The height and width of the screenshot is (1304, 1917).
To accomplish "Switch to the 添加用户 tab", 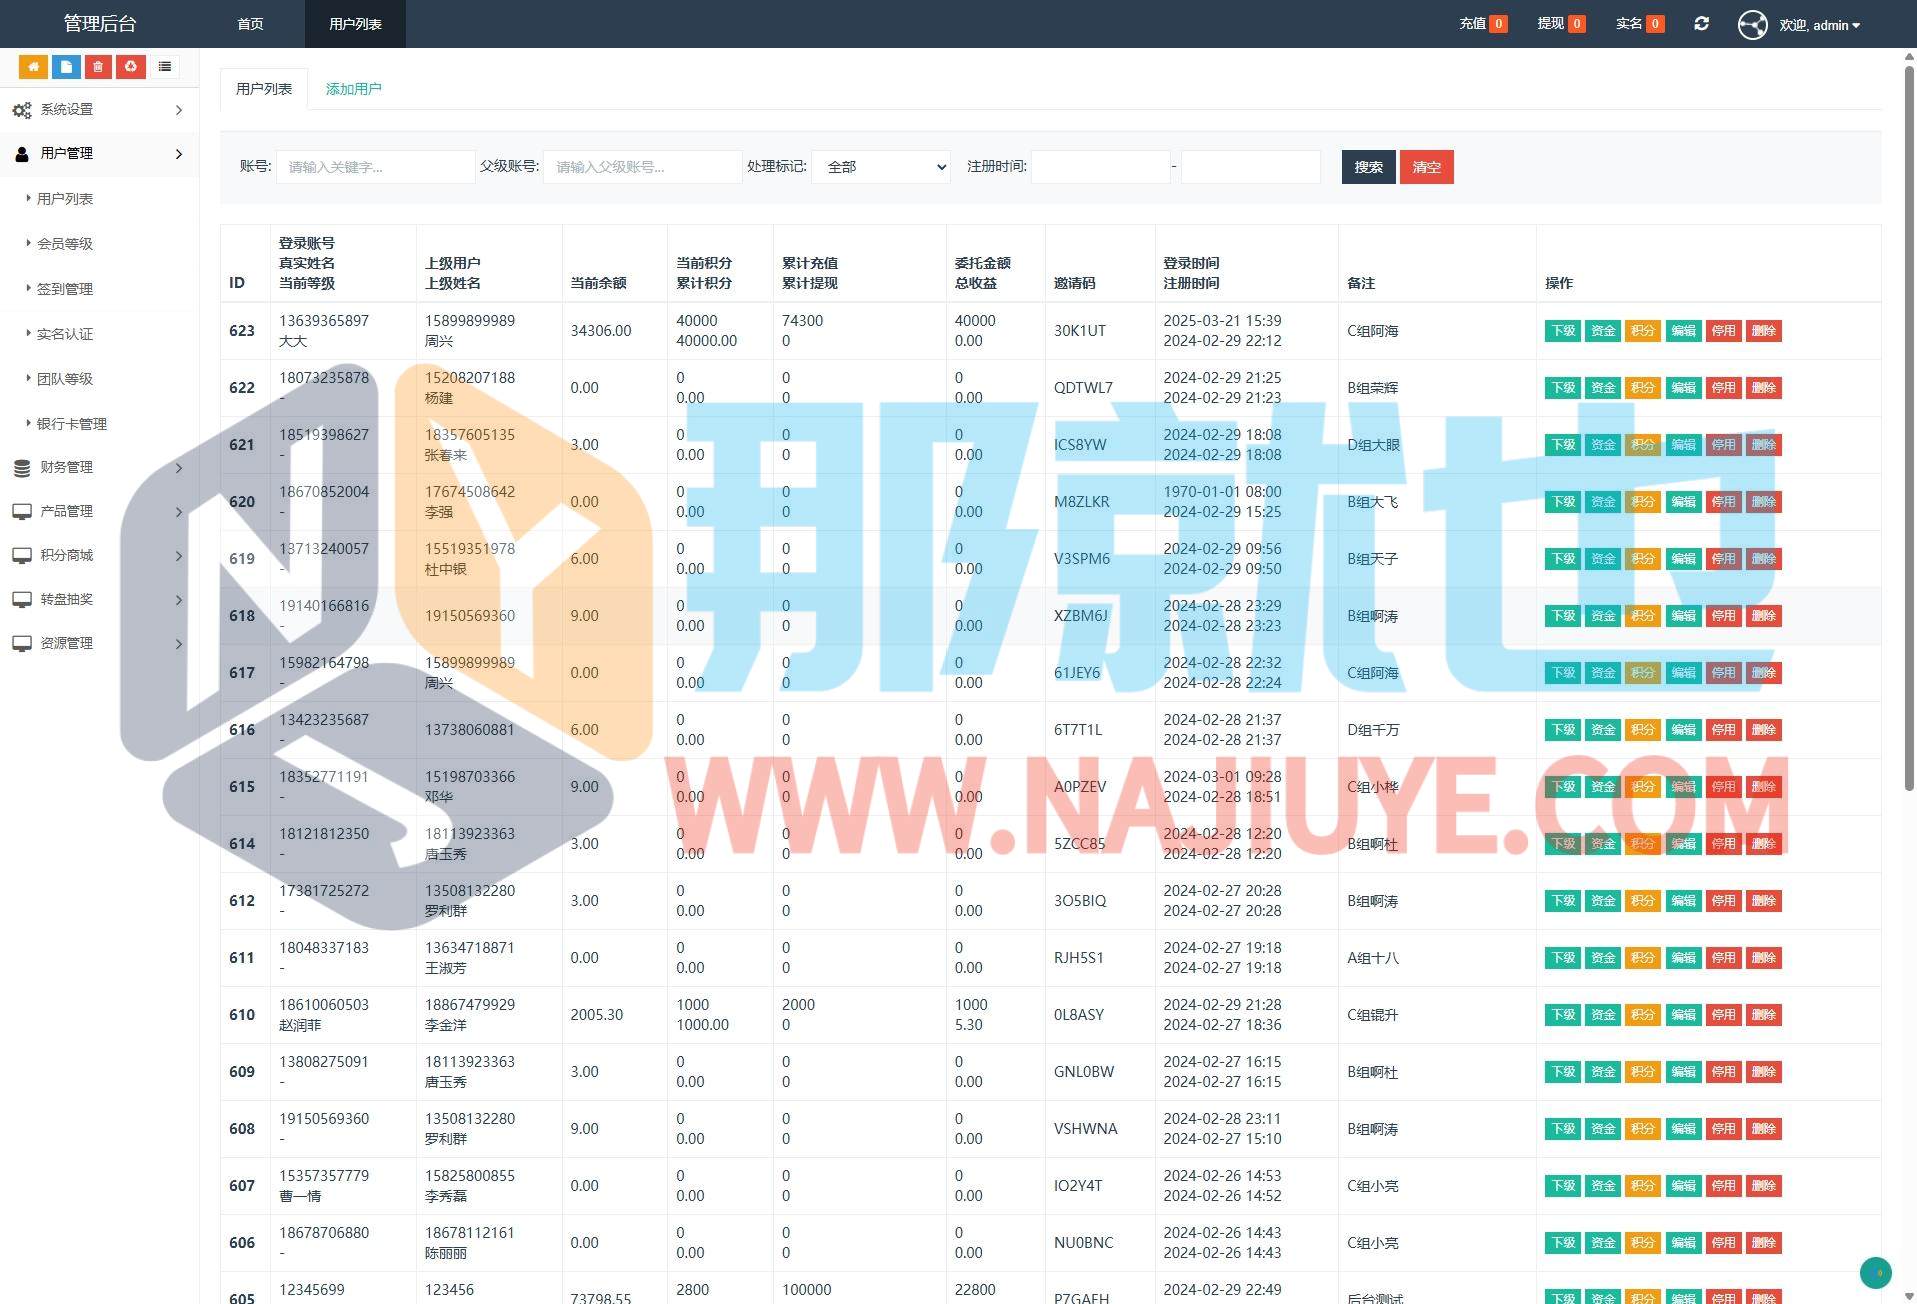I will [x=353, y=89].
